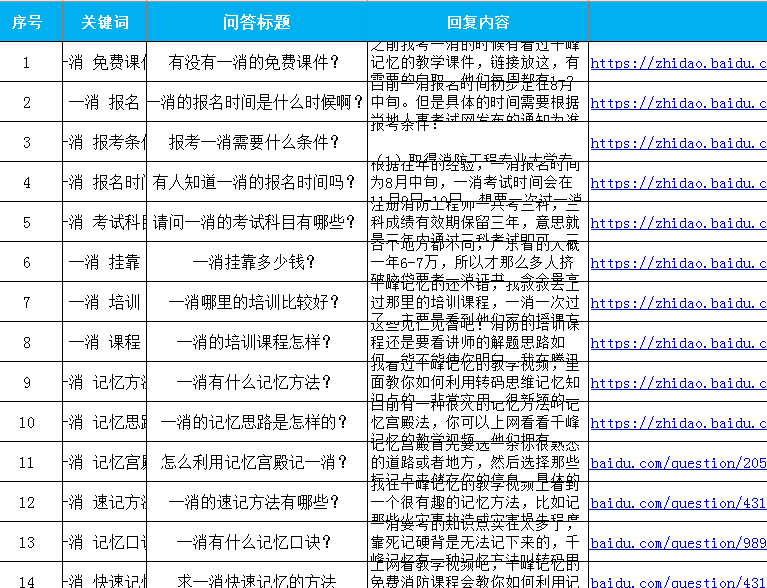Image resolution: width=767 pixels, height=588 pixels.
Task: Select cell 有人知道一消的报名时间吗？
Action: (257, 182)
